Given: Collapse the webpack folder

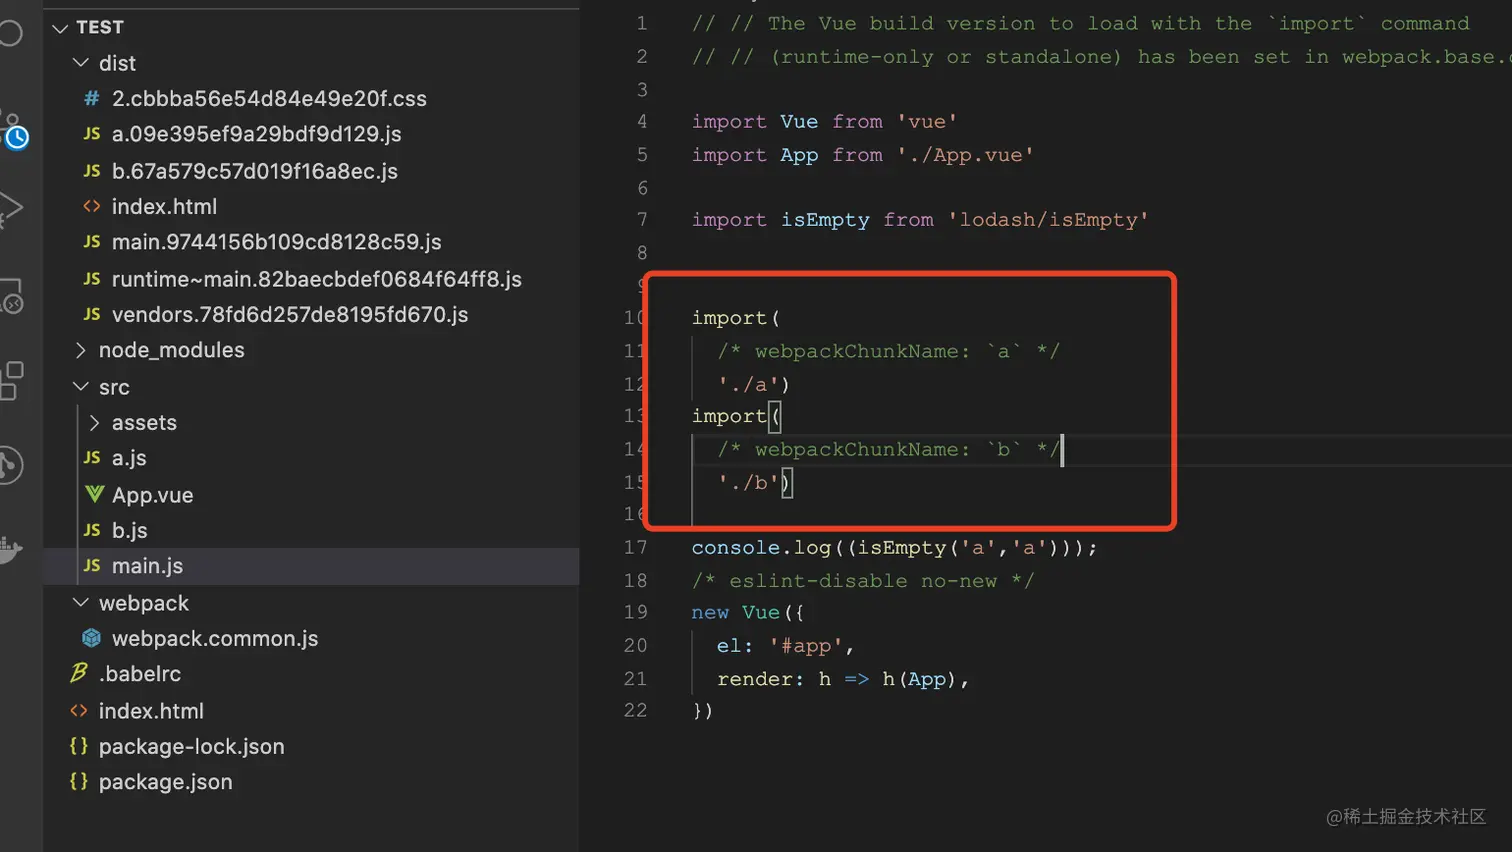Looking at the screenshot, I should 81,602.
